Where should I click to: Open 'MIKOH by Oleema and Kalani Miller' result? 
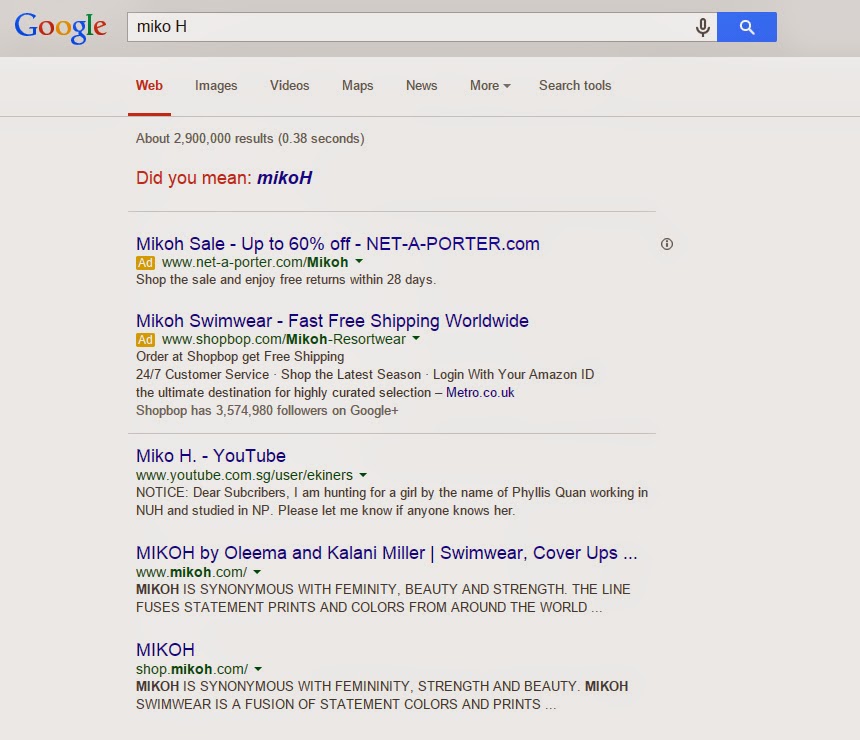(x=387, y=553)
